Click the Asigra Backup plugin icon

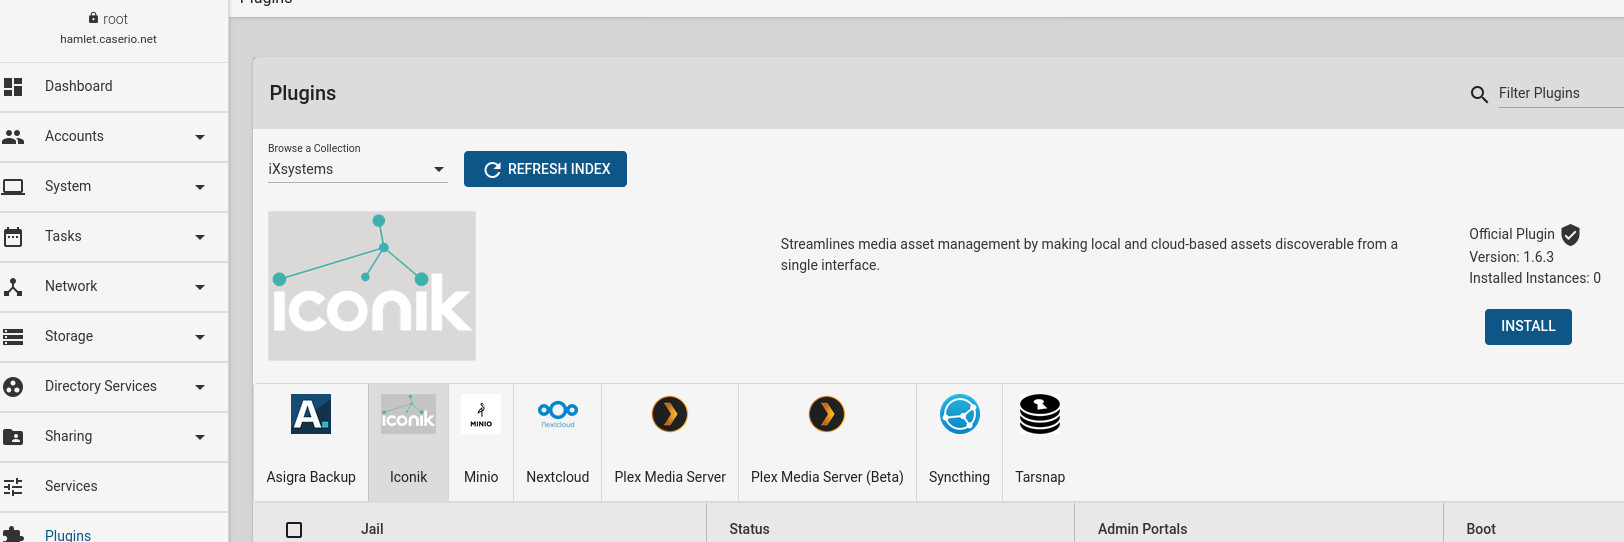(311, 414)
